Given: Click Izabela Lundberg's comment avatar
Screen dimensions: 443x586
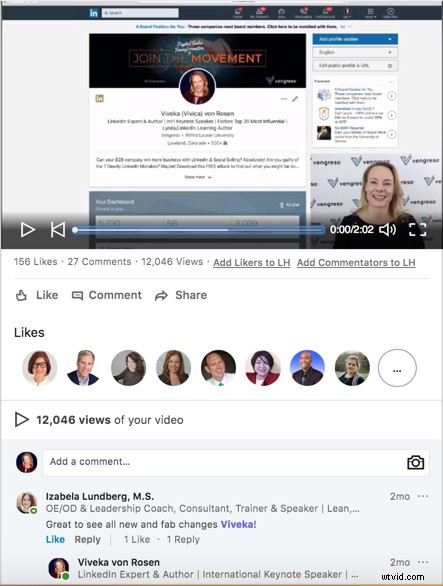Looking at the screenshot, I should (27, 503).
